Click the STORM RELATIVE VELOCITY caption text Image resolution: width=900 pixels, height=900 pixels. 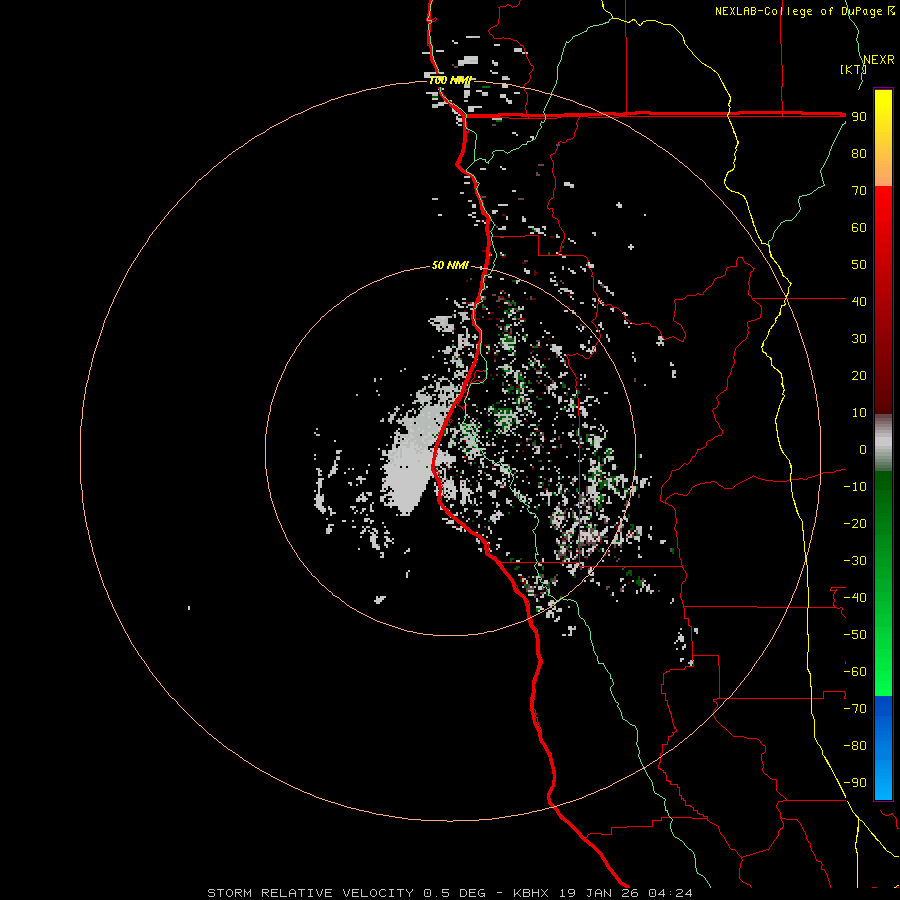point(310,893)
